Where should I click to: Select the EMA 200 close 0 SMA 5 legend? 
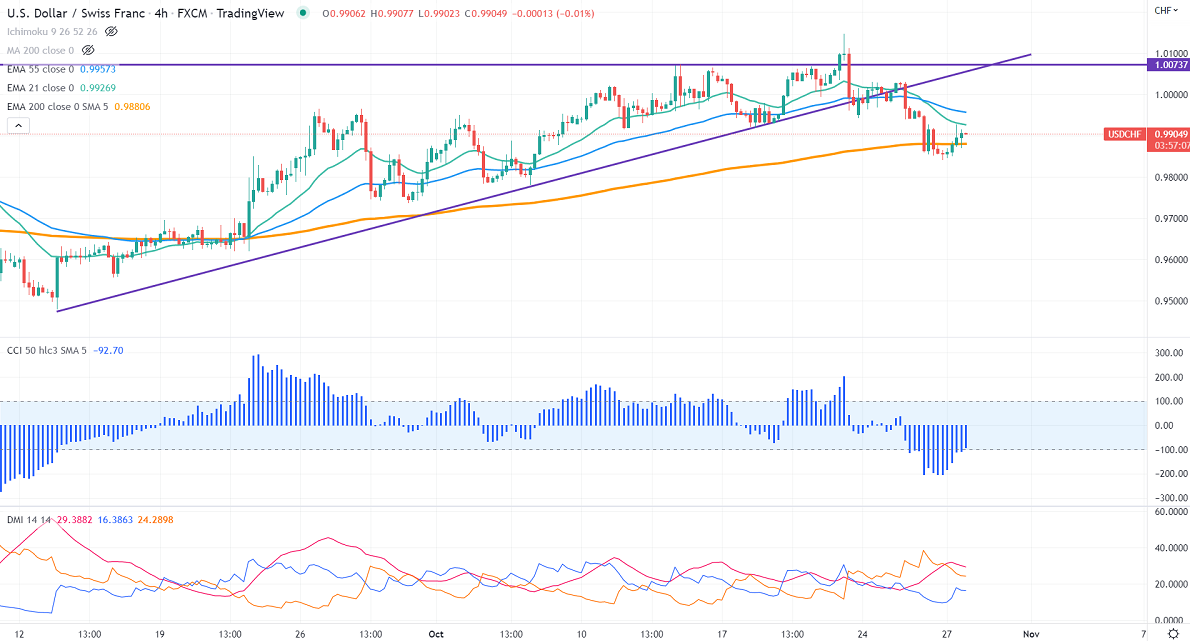pos(58,107)
